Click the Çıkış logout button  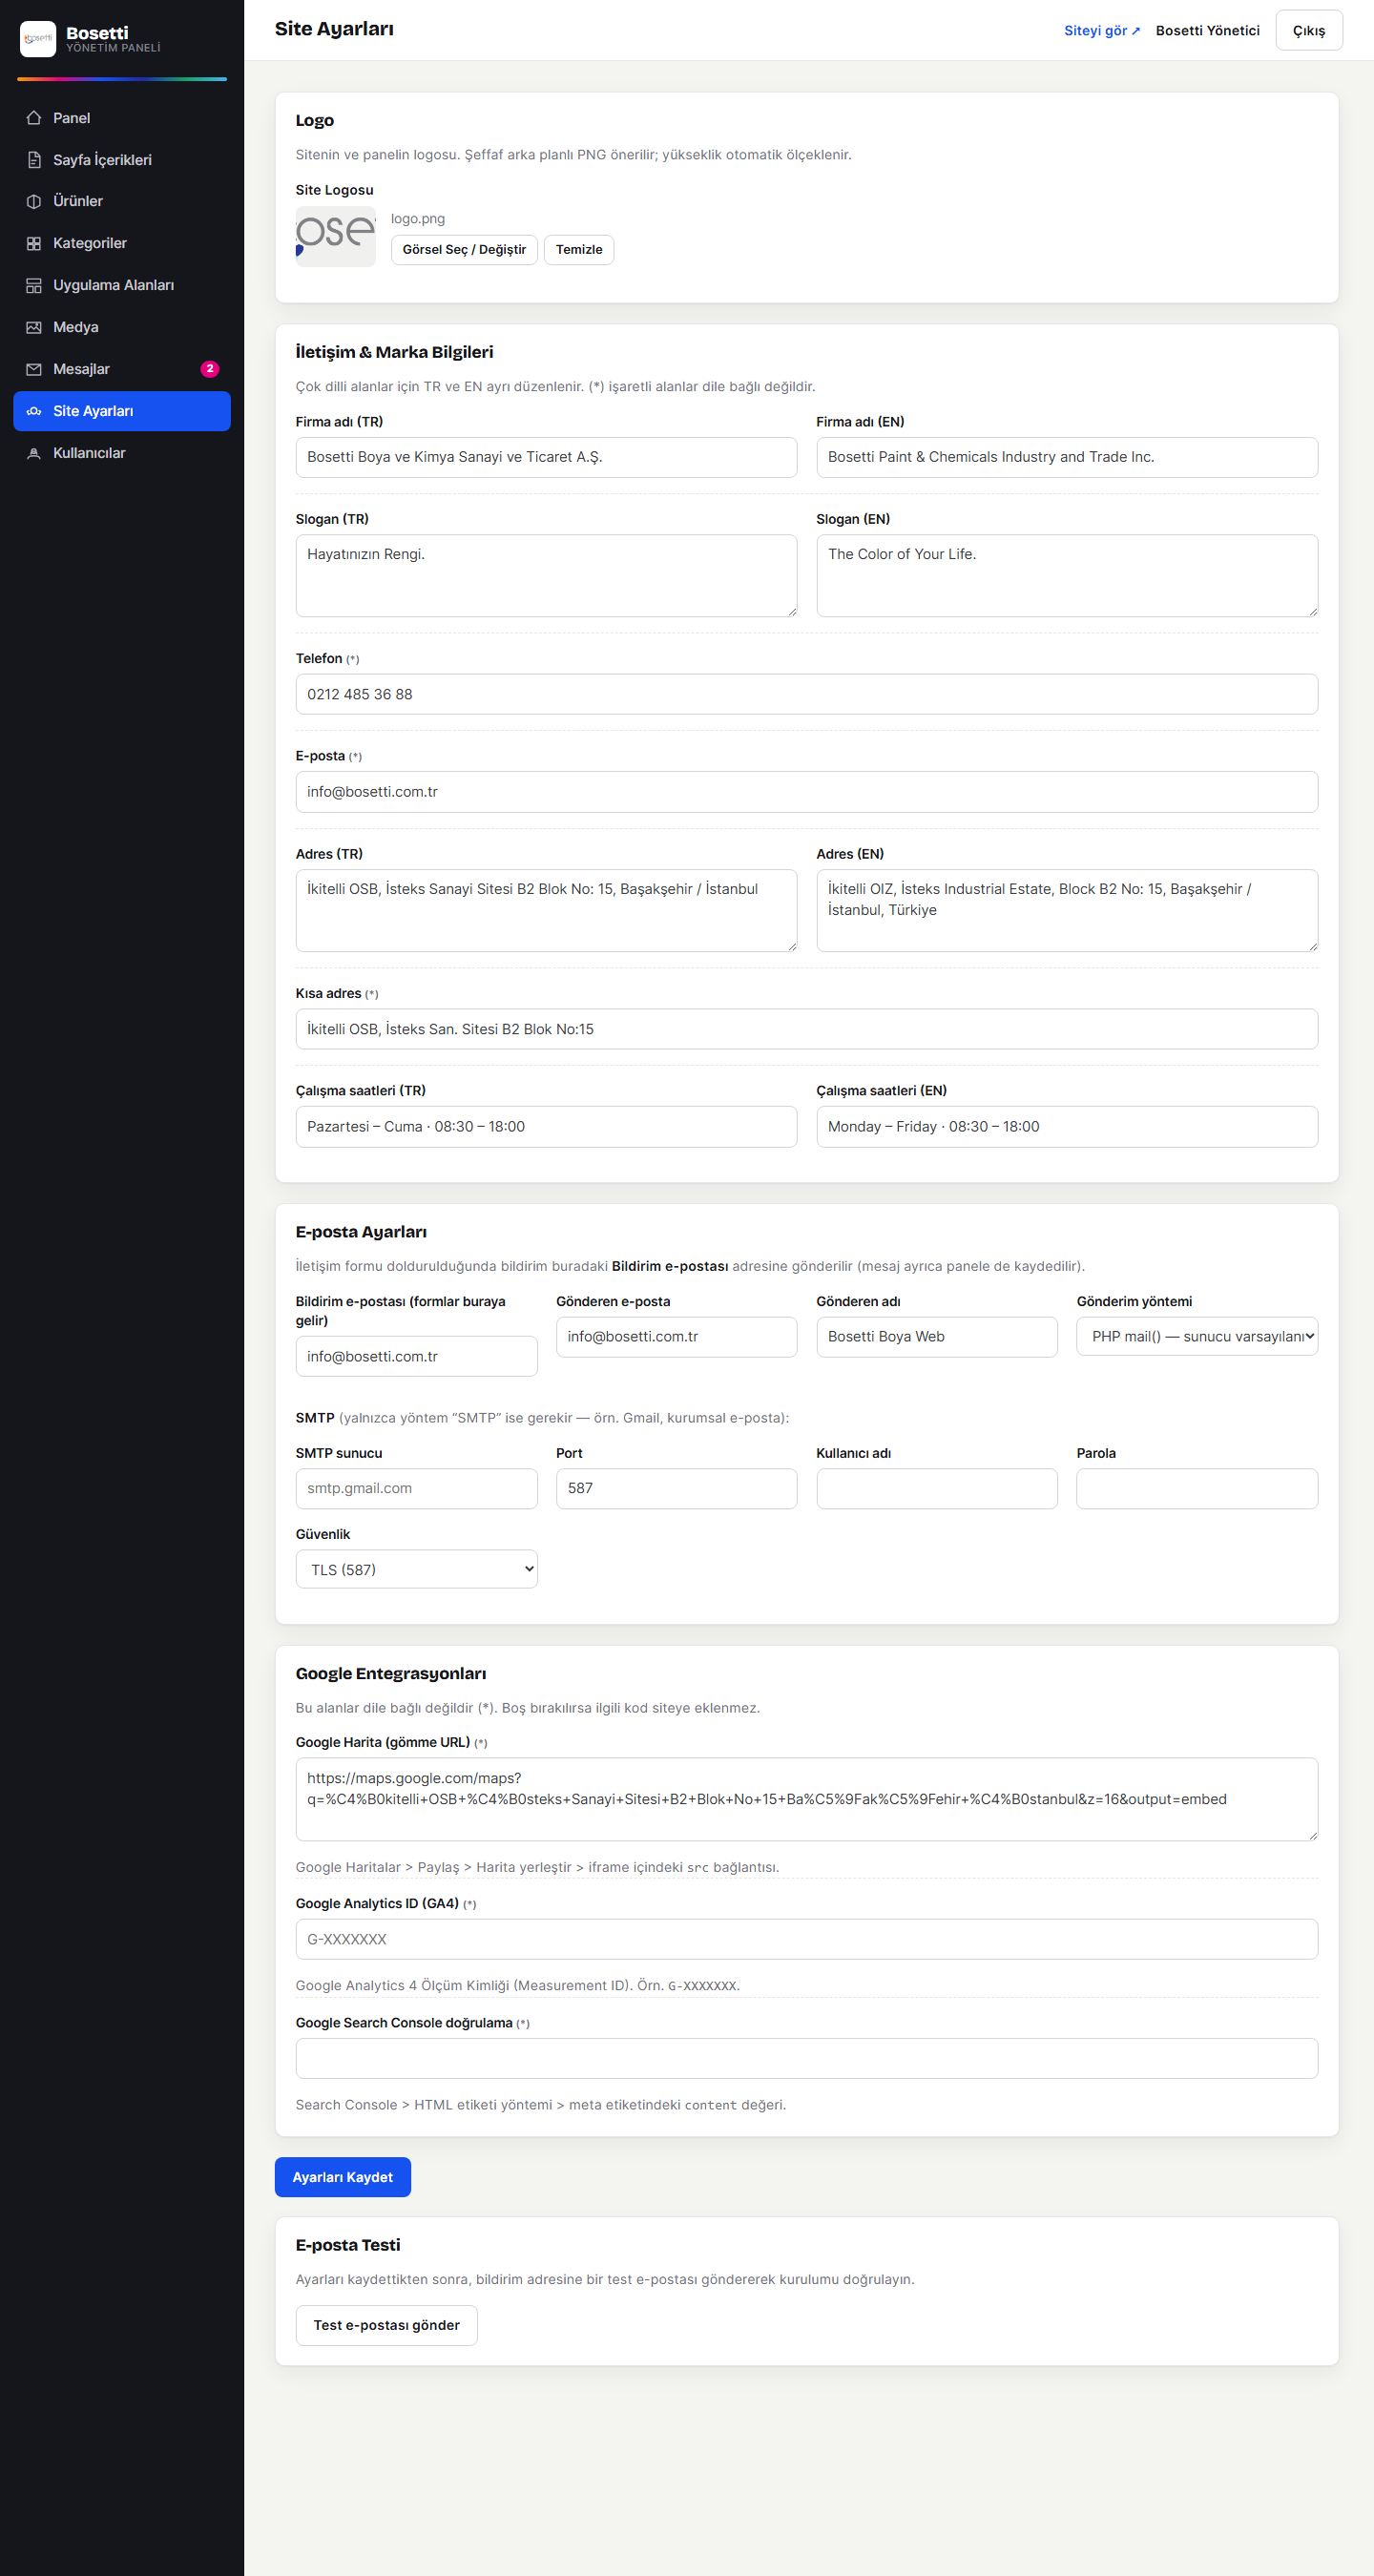(1309, 31)
